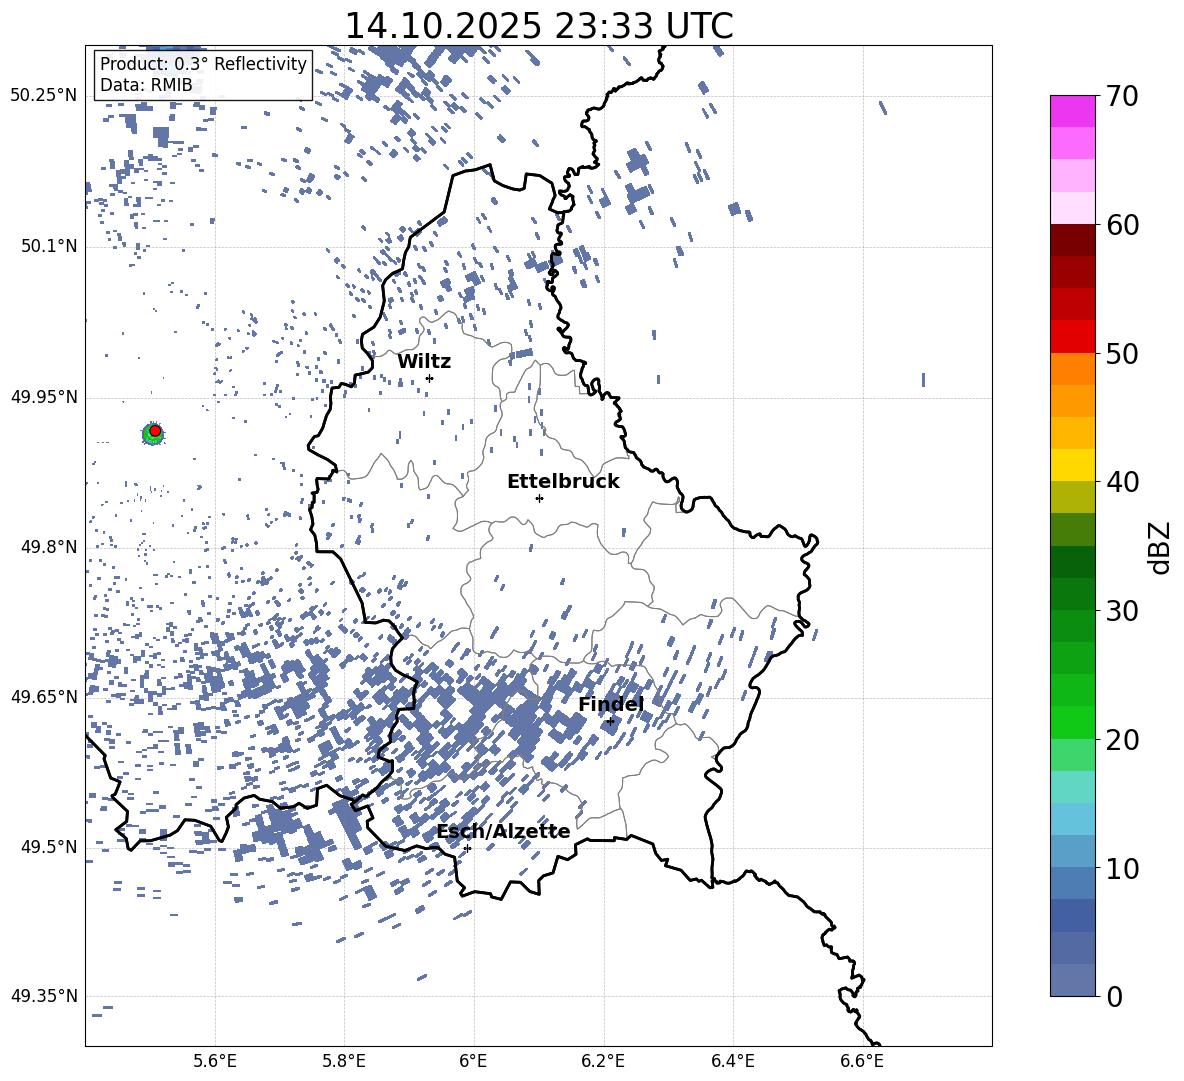Image resolution: width=1184 pixels, height=1081 pixels.
Task: Click the 50 tick on colorbar
Action: (x=1122, y=353)
